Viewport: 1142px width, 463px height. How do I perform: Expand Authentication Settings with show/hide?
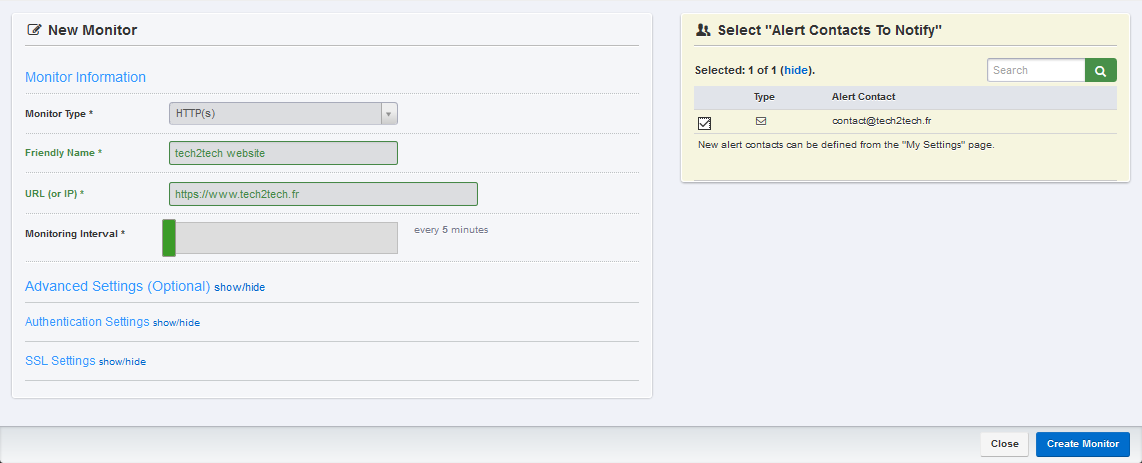pos(176,322)
